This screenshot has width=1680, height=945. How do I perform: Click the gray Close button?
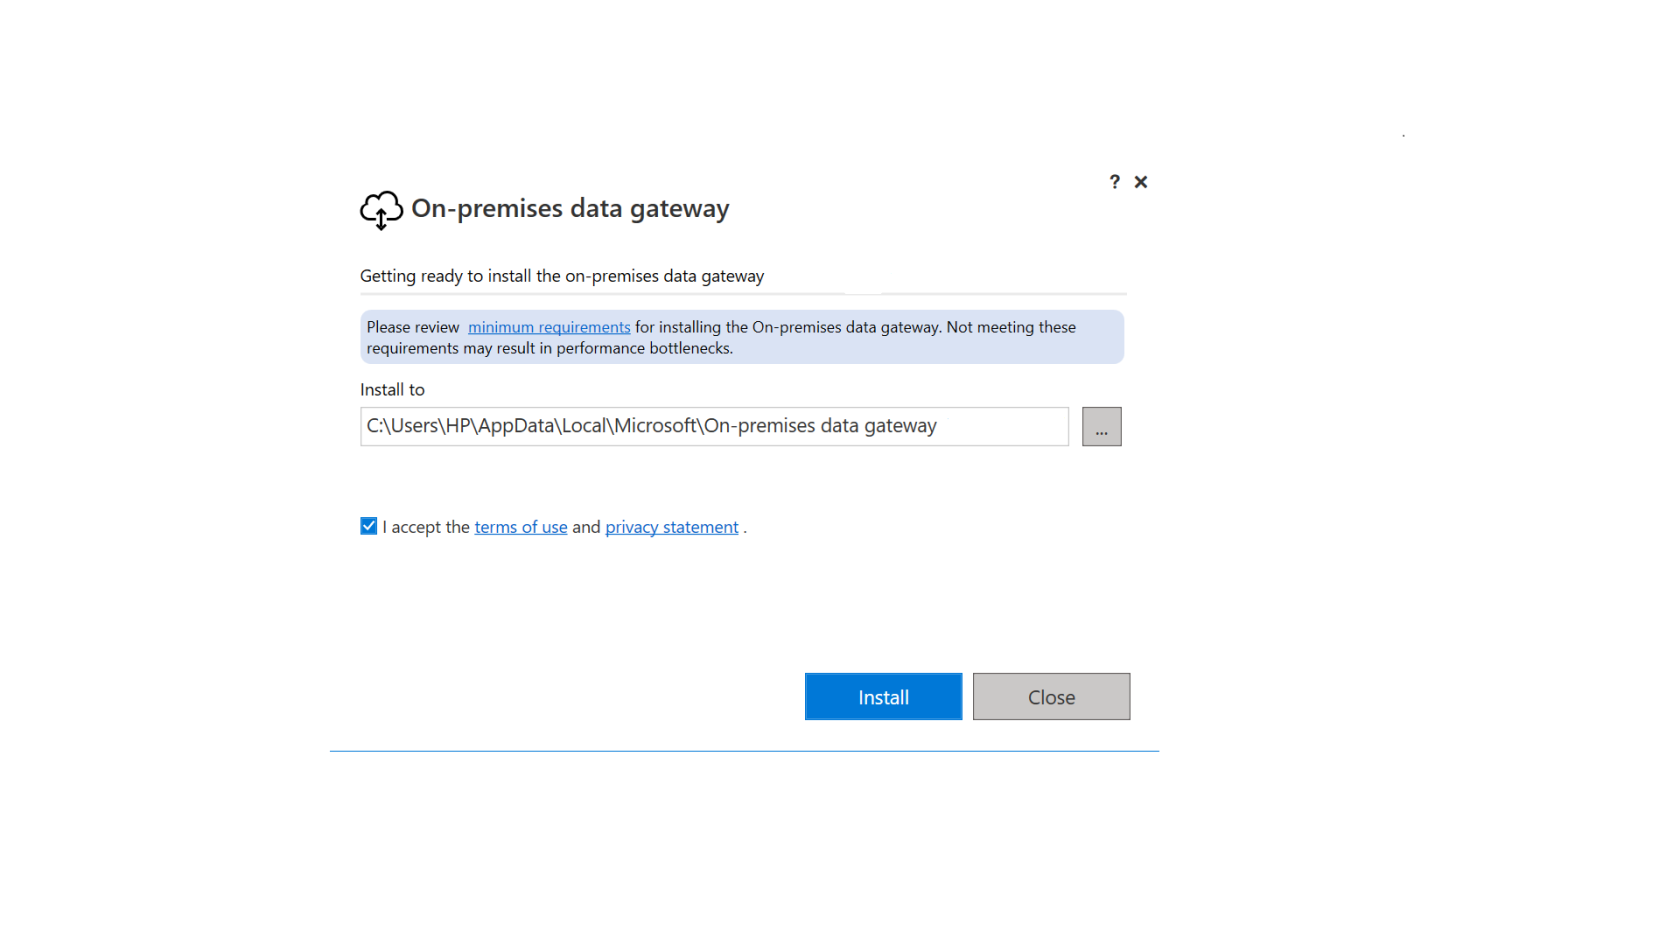coord(1051,697)
